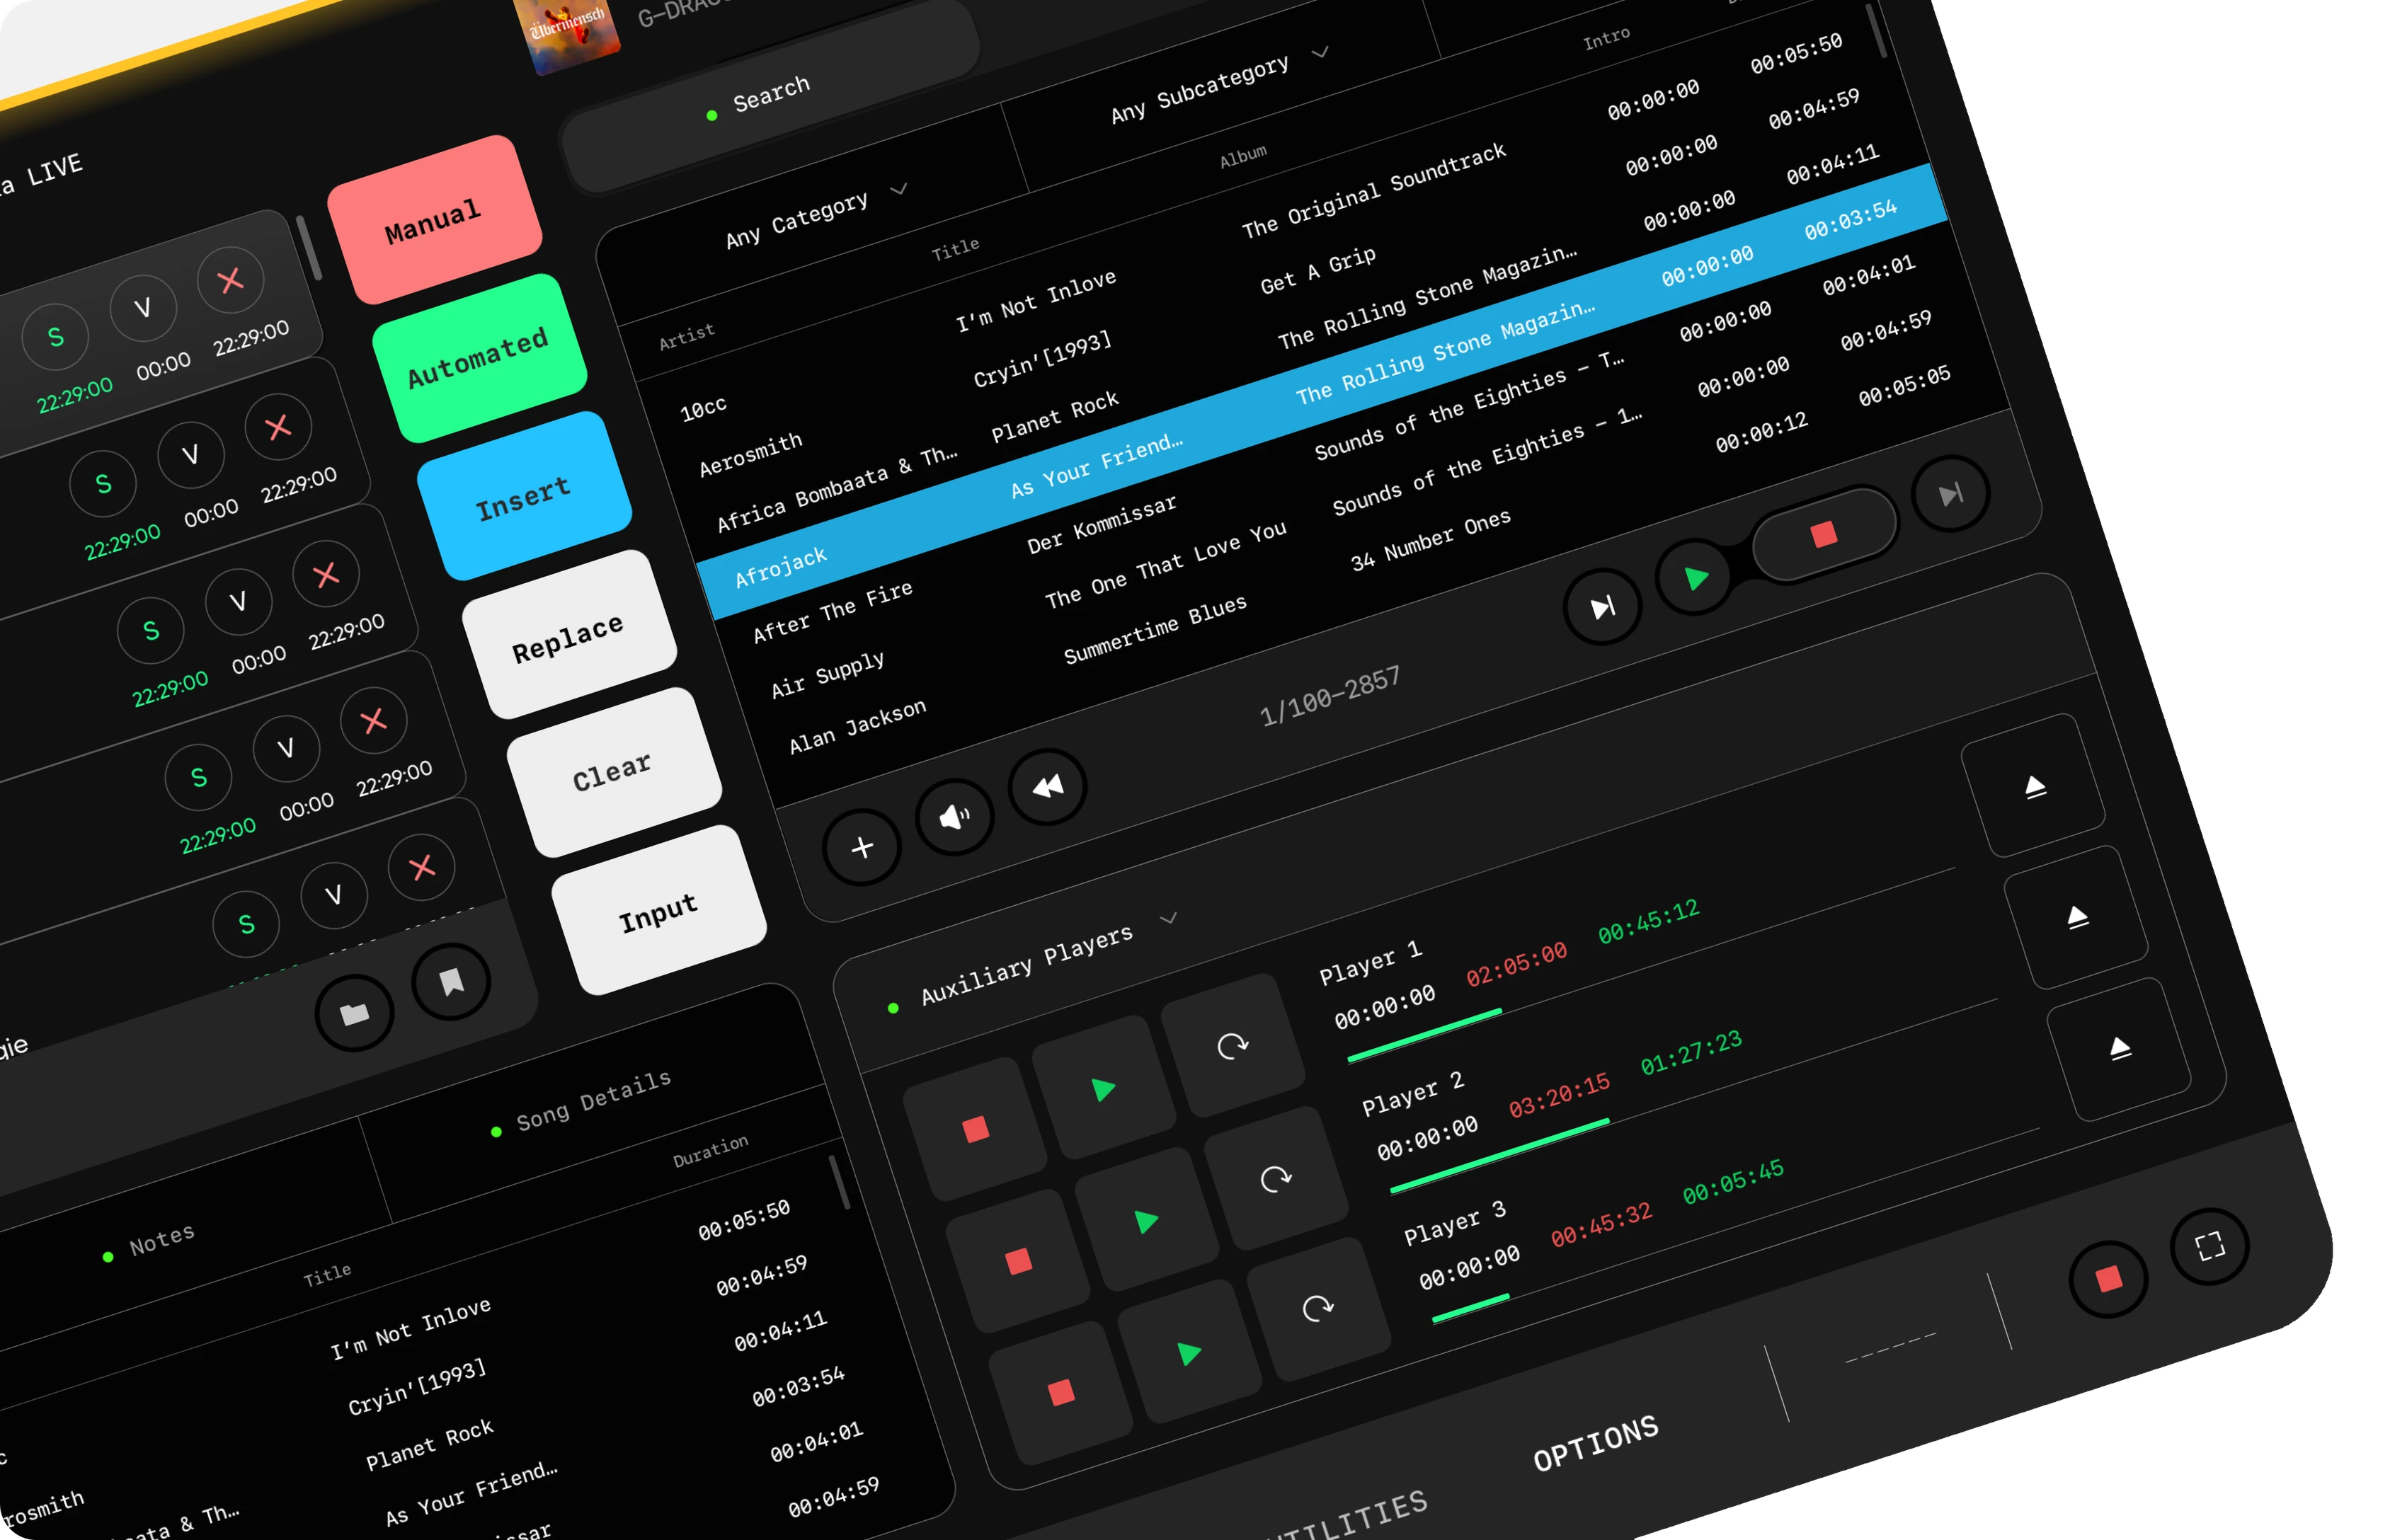Viewport: 2407px width, 1540px height.
Task: Click the rewind double-arrow icon
Action: click(1048, 787)
